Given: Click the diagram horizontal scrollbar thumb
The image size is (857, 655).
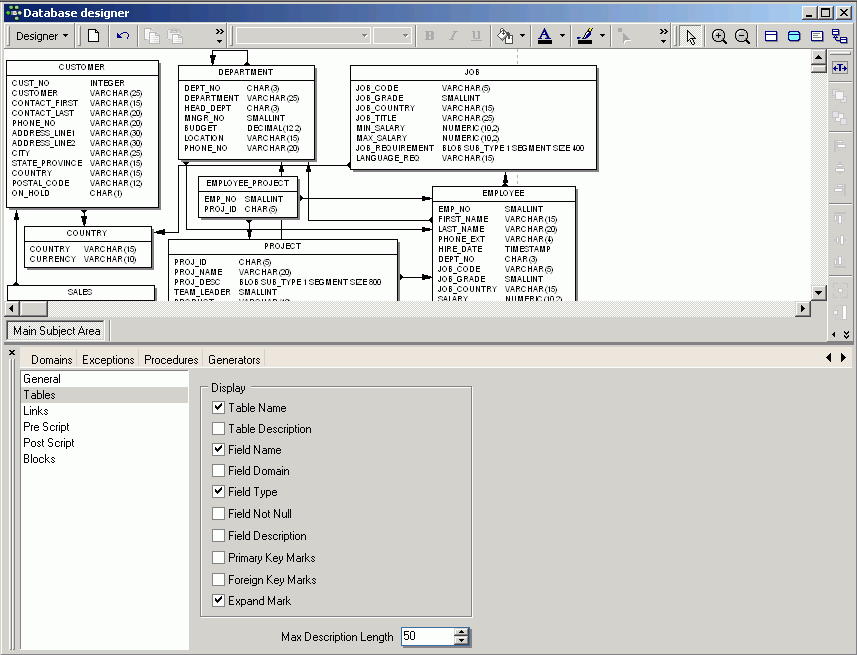Looking at the screenshot, I should click(33, 308).
